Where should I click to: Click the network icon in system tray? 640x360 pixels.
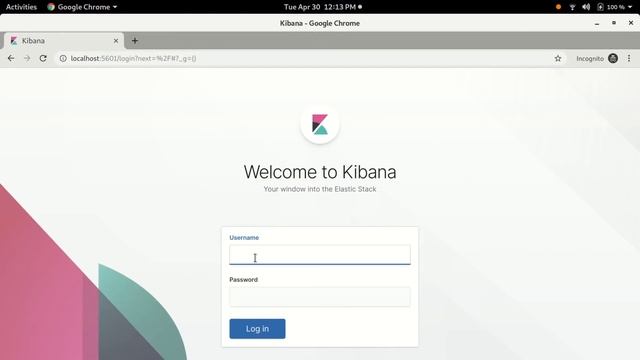(572, 7)
